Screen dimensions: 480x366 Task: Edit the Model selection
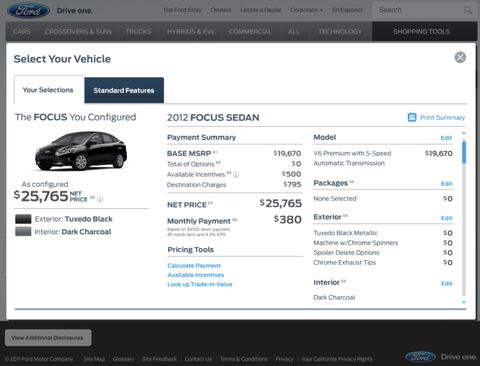point(446,138)
